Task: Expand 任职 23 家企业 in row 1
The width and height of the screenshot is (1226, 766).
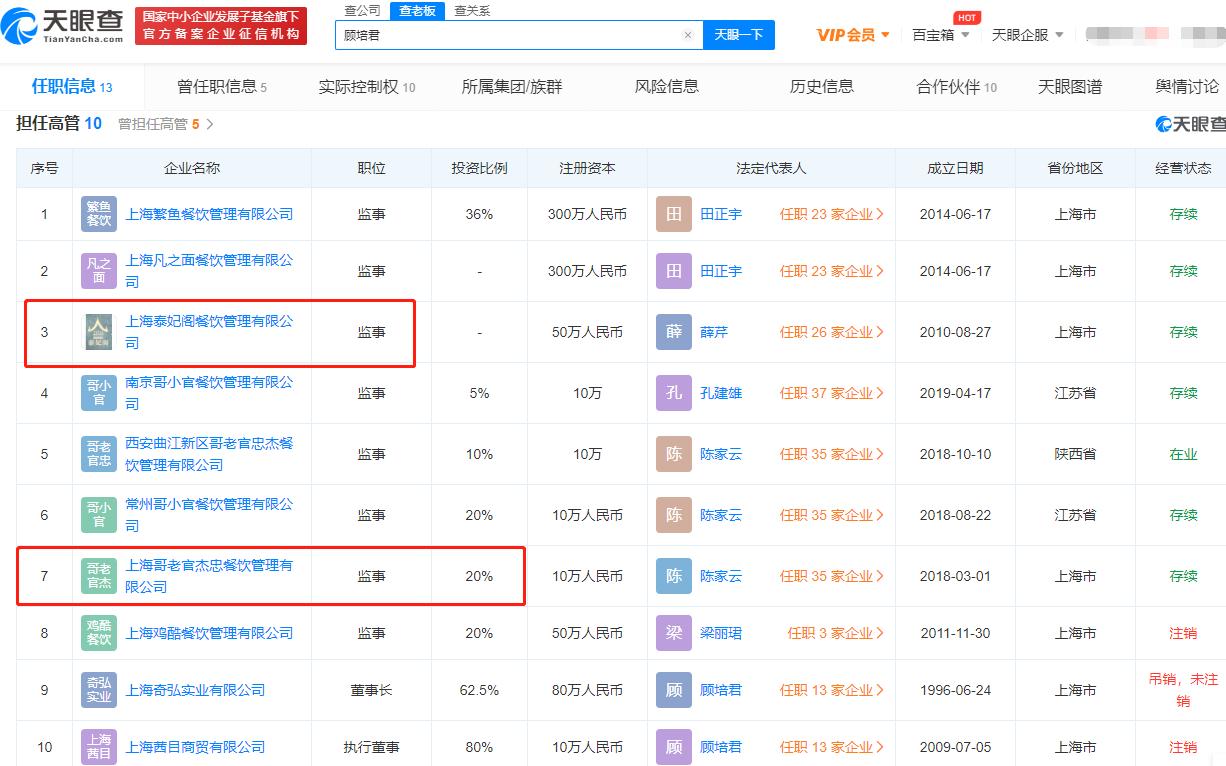Action: coord(832,214)
